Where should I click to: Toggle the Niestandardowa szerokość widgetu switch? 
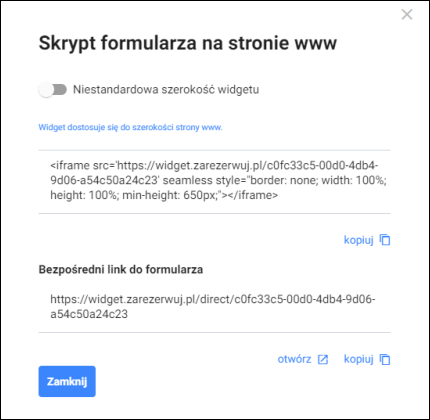[x=53, y=90]
